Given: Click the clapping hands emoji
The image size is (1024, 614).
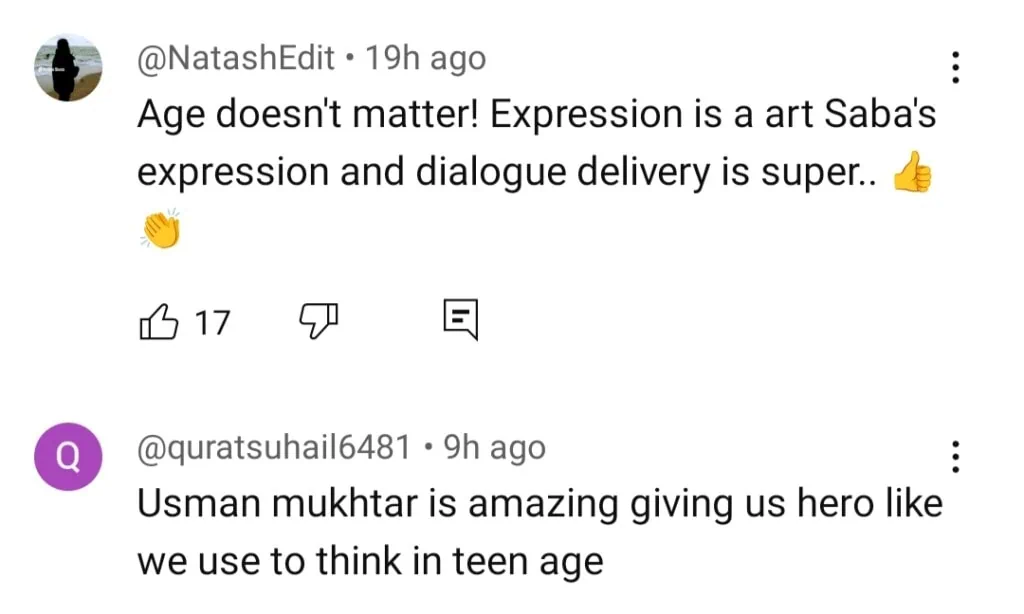Looking at the screenshot, I should (x=160, y=228).
